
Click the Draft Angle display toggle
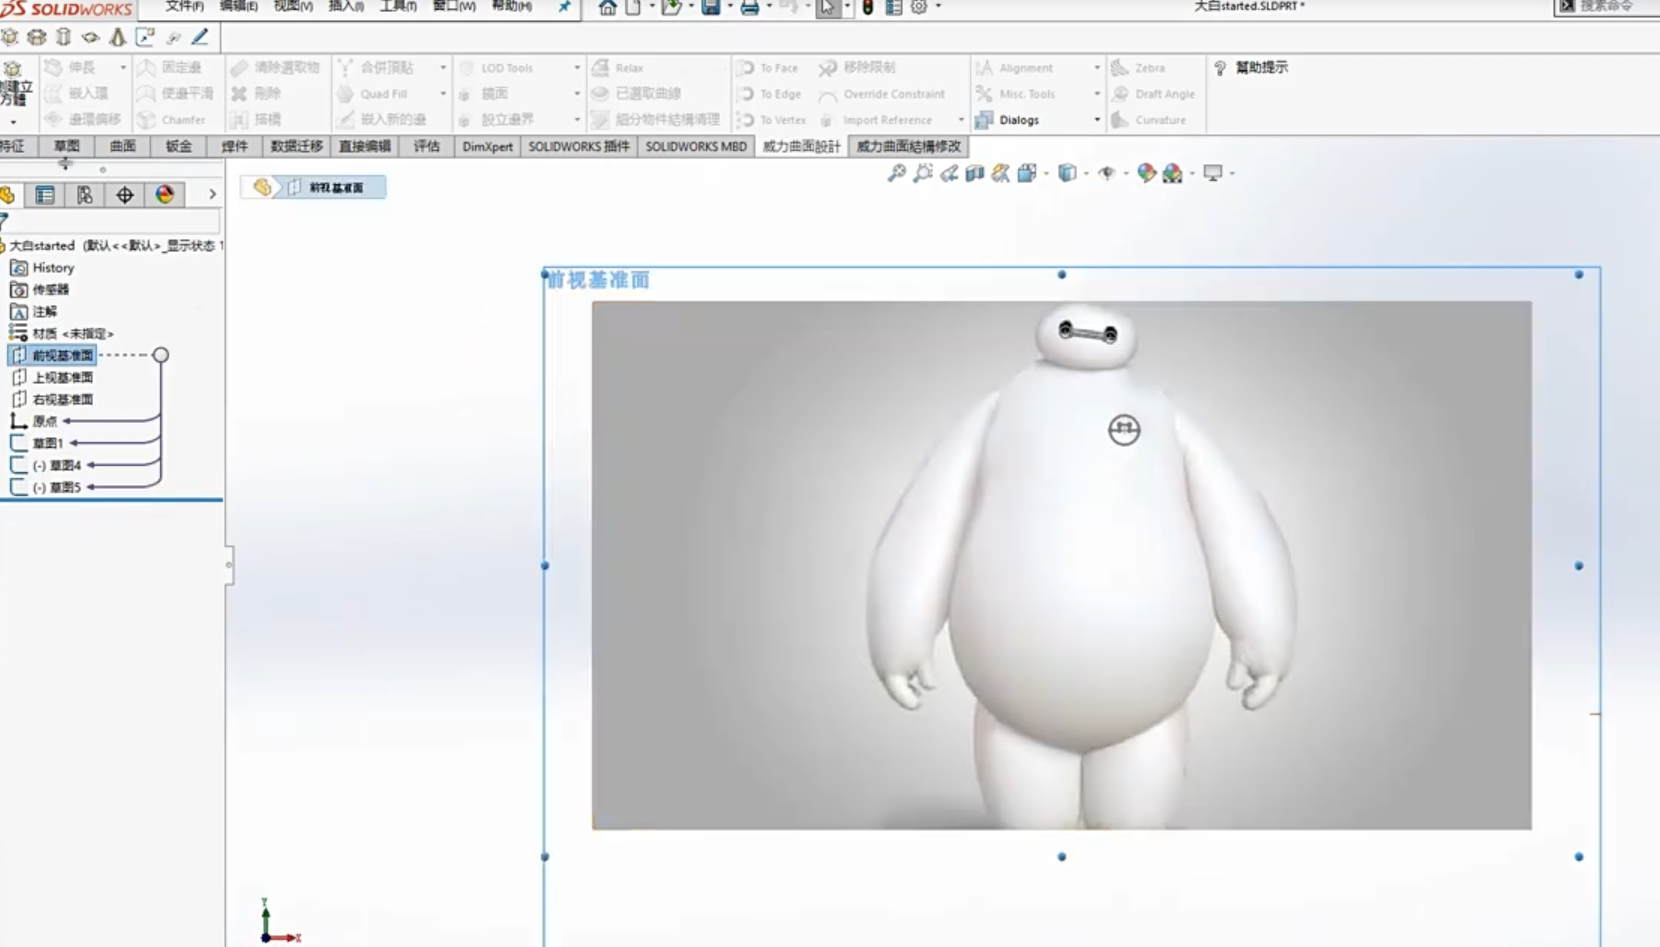tap(1153, 94)
